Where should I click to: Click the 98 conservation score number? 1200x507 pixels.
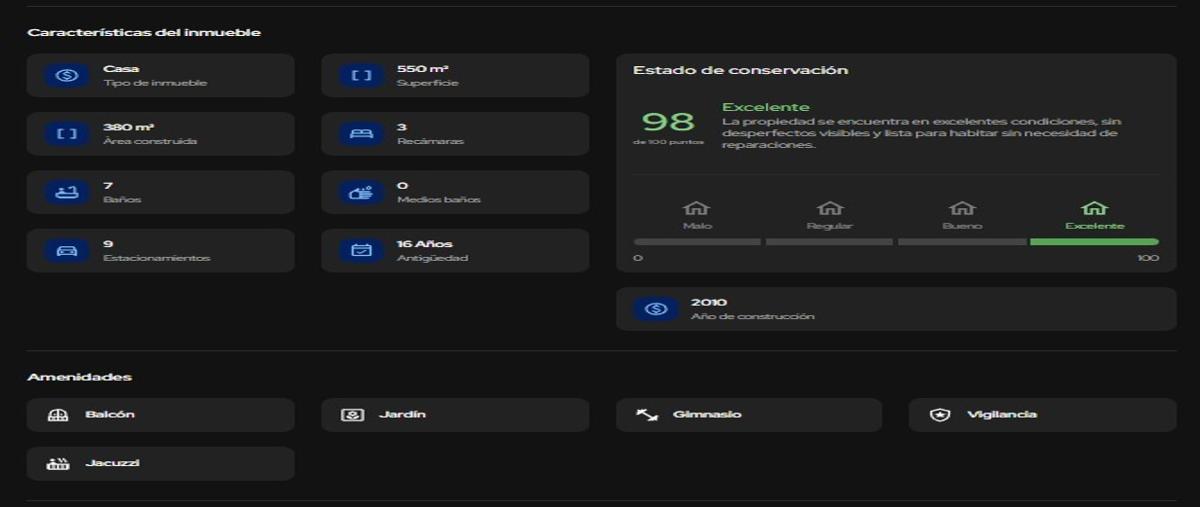[668, 122]
